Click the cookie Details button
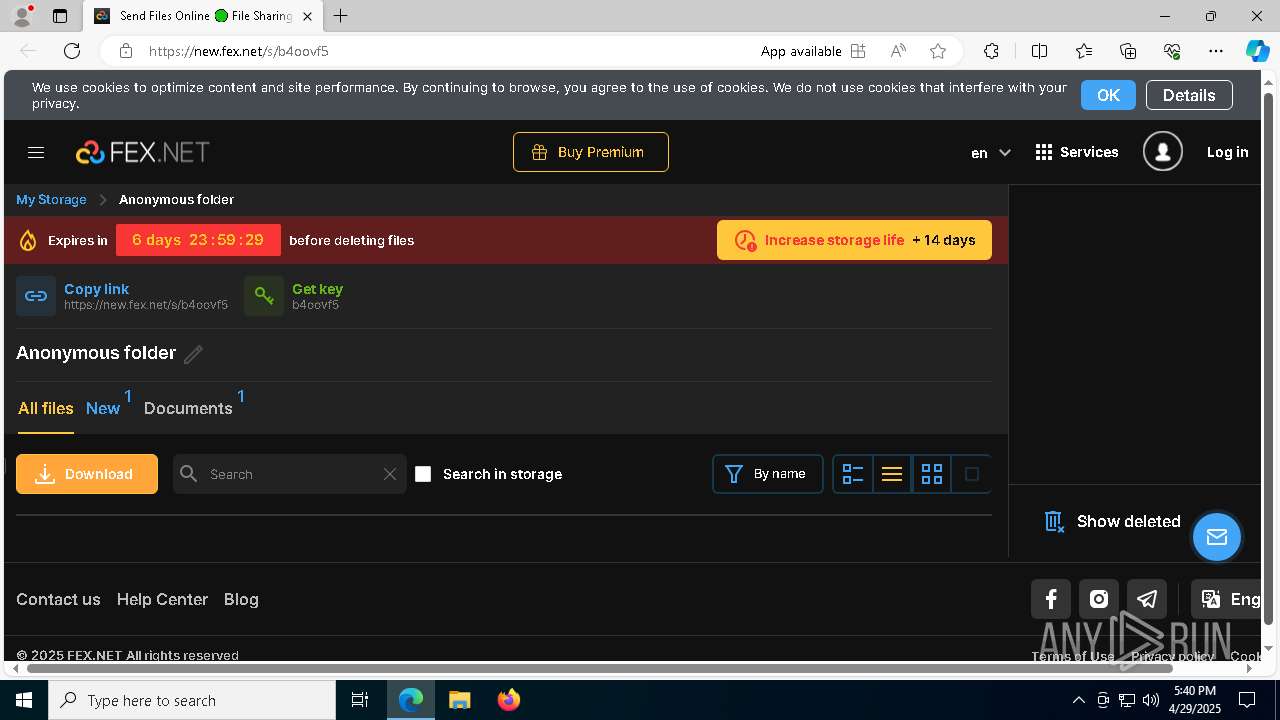 pos(1189,95)
